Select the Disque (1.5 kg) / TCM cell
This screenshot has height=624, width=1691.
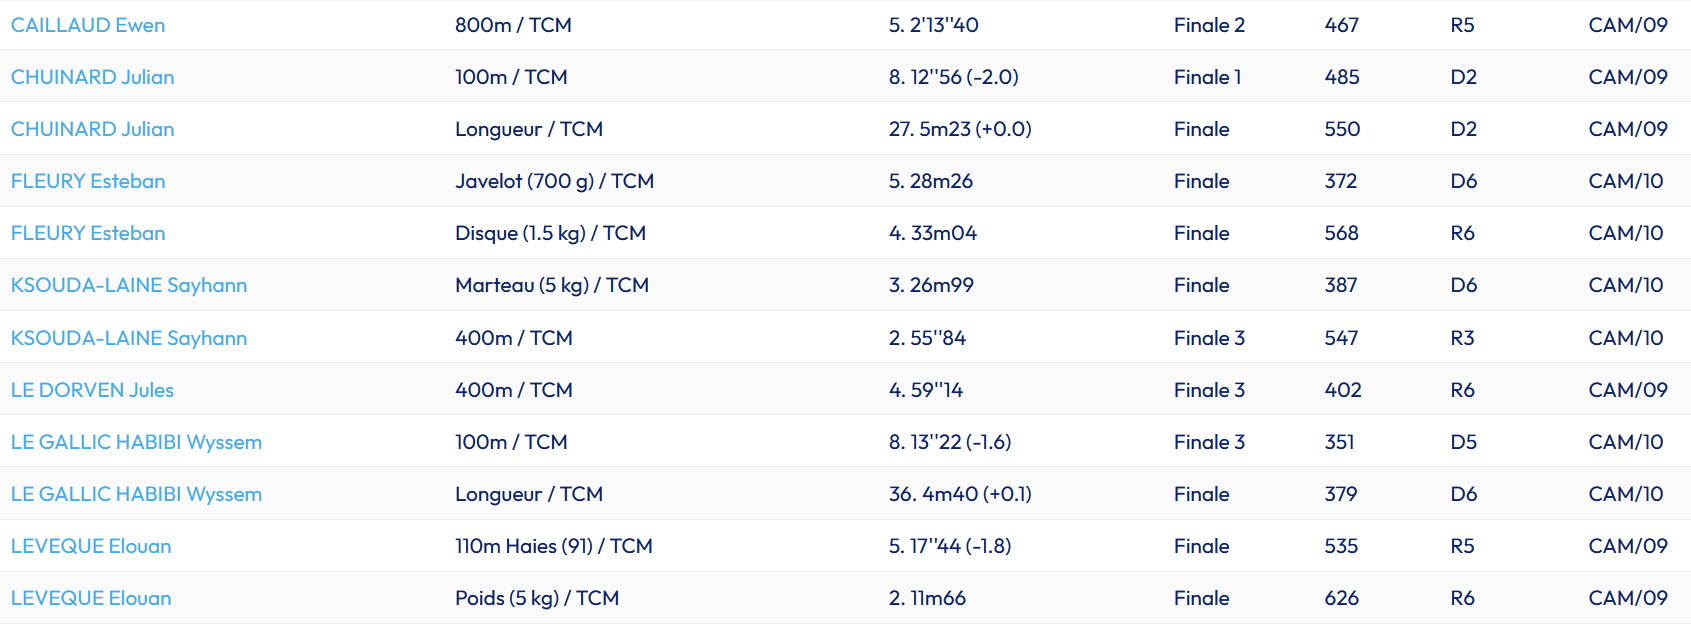[550, 233]
